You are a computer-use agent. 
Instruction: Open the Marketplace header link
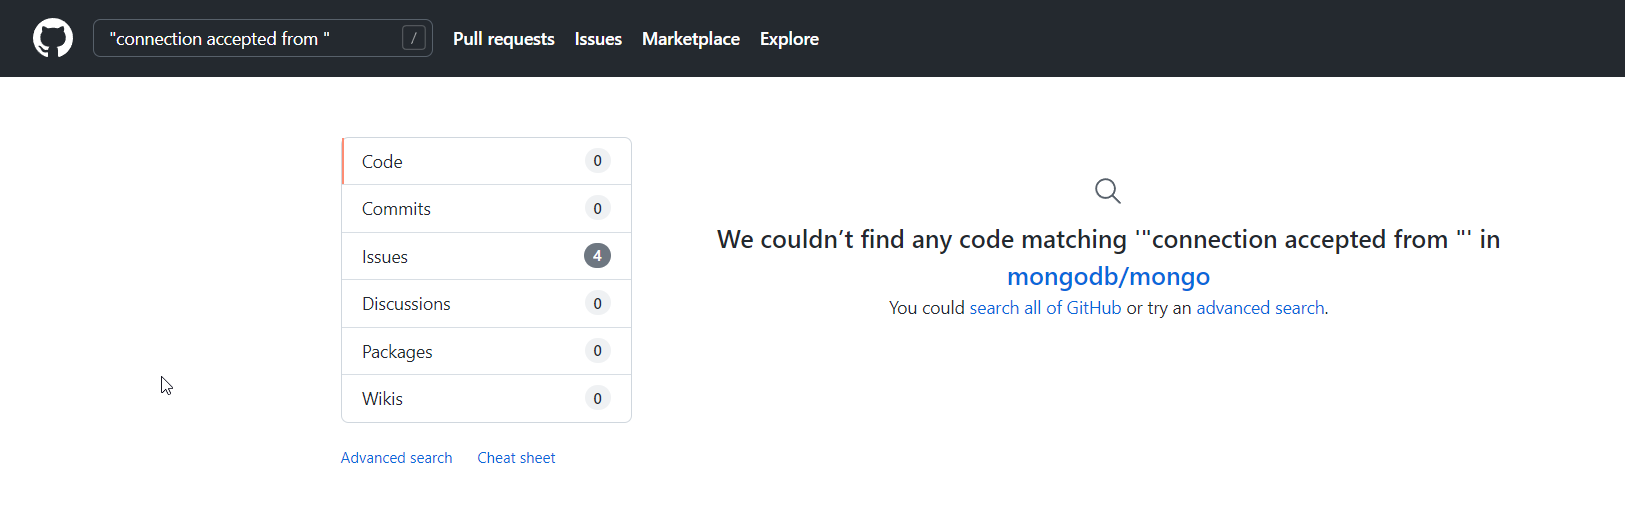pyautogui.click(x=690, y=39)
